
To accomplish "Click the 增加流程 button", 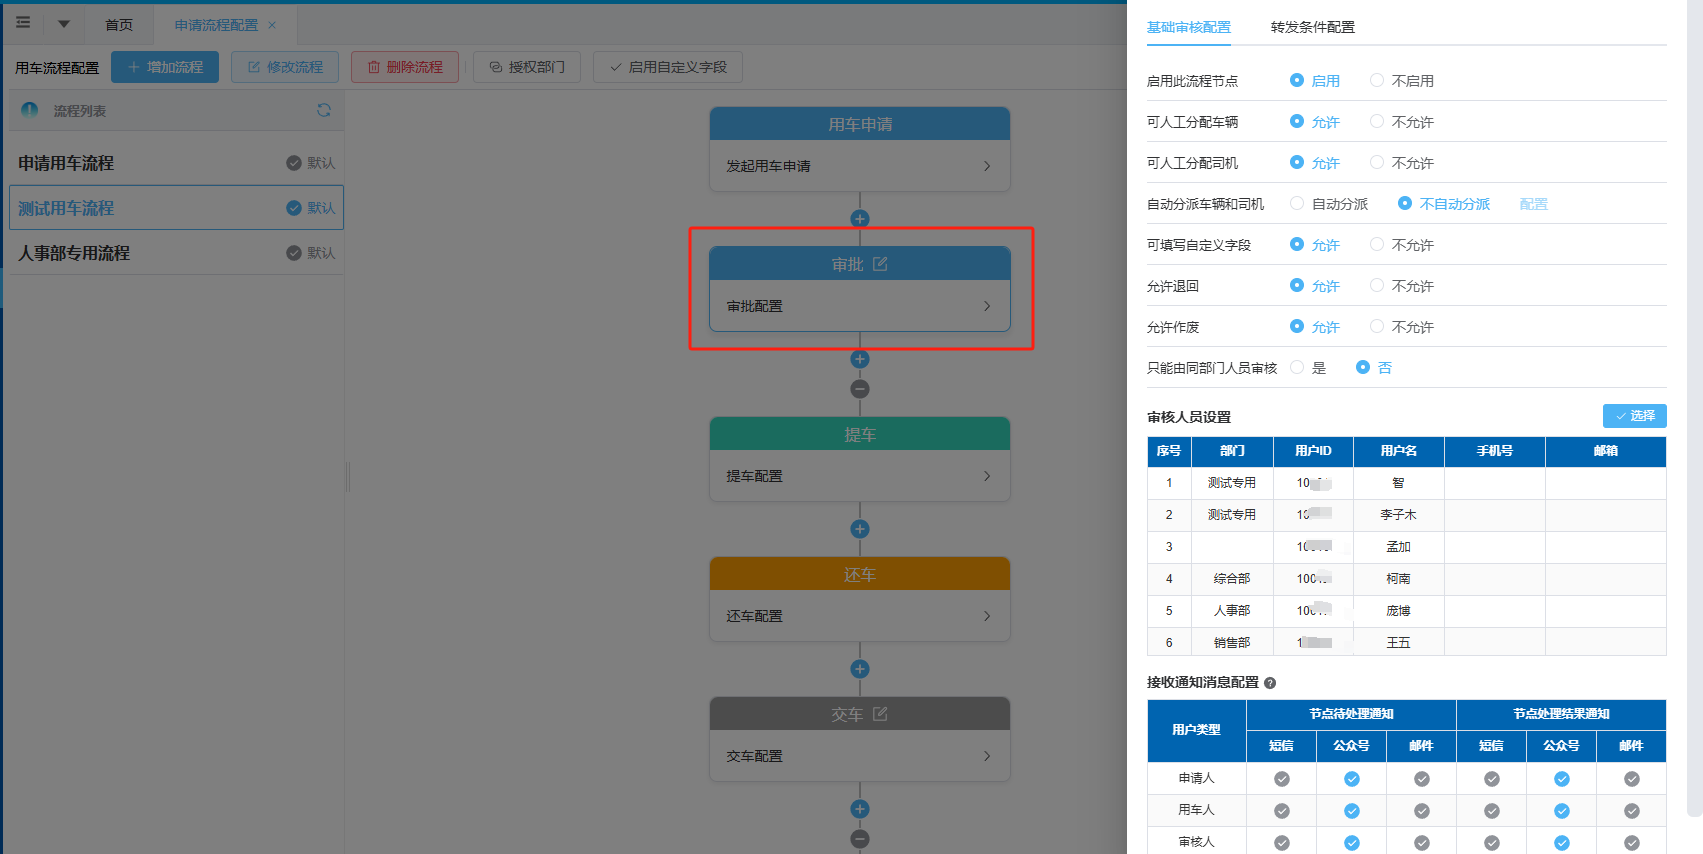I will click(165, 67).
